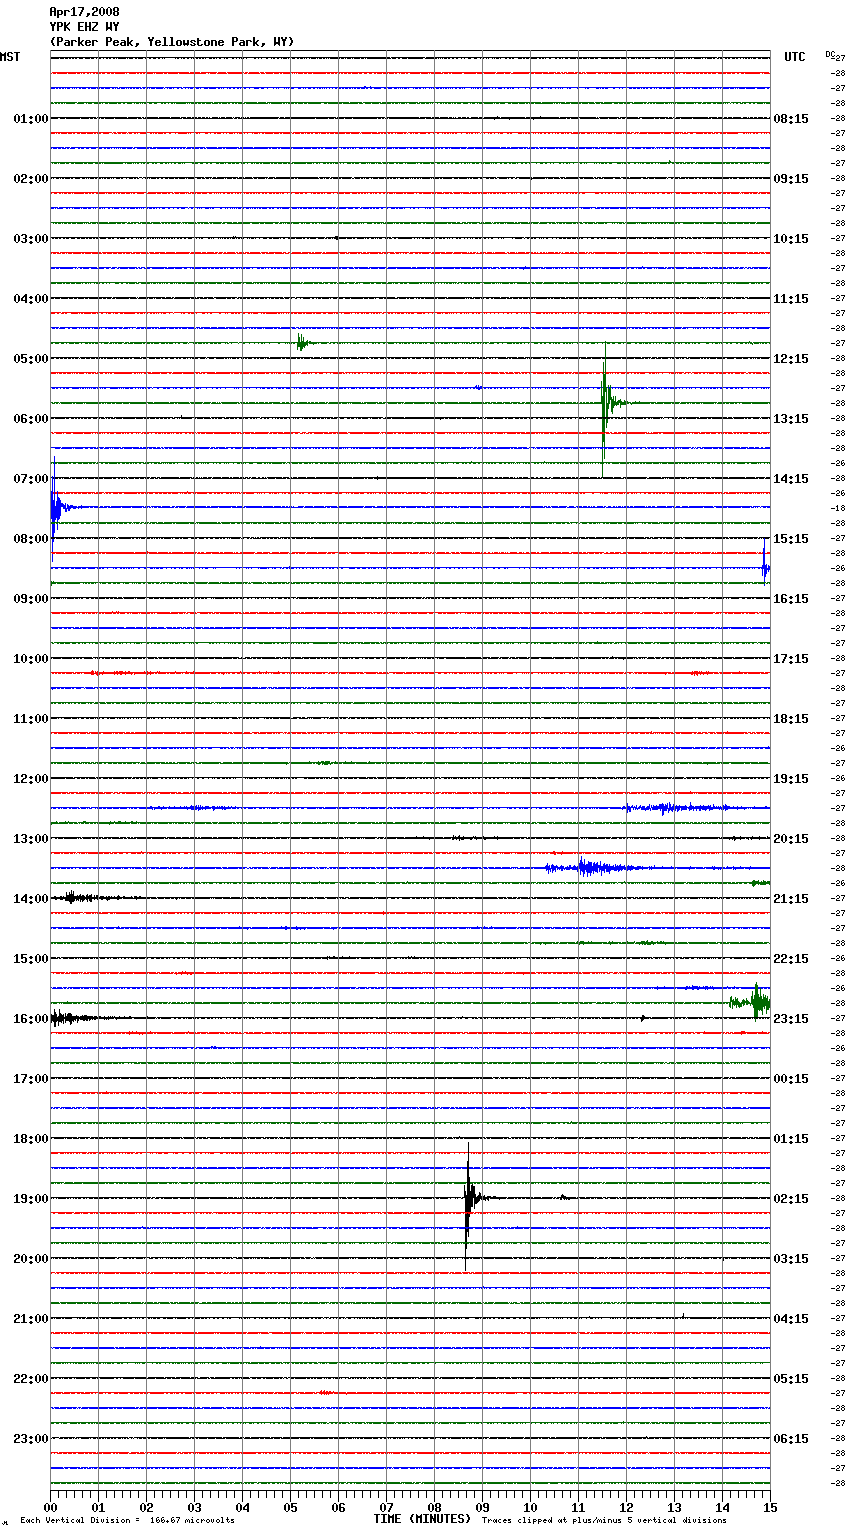Click minute tick 03 on bottom axis
The image size is (850, 1534).
click(194, 1507)
